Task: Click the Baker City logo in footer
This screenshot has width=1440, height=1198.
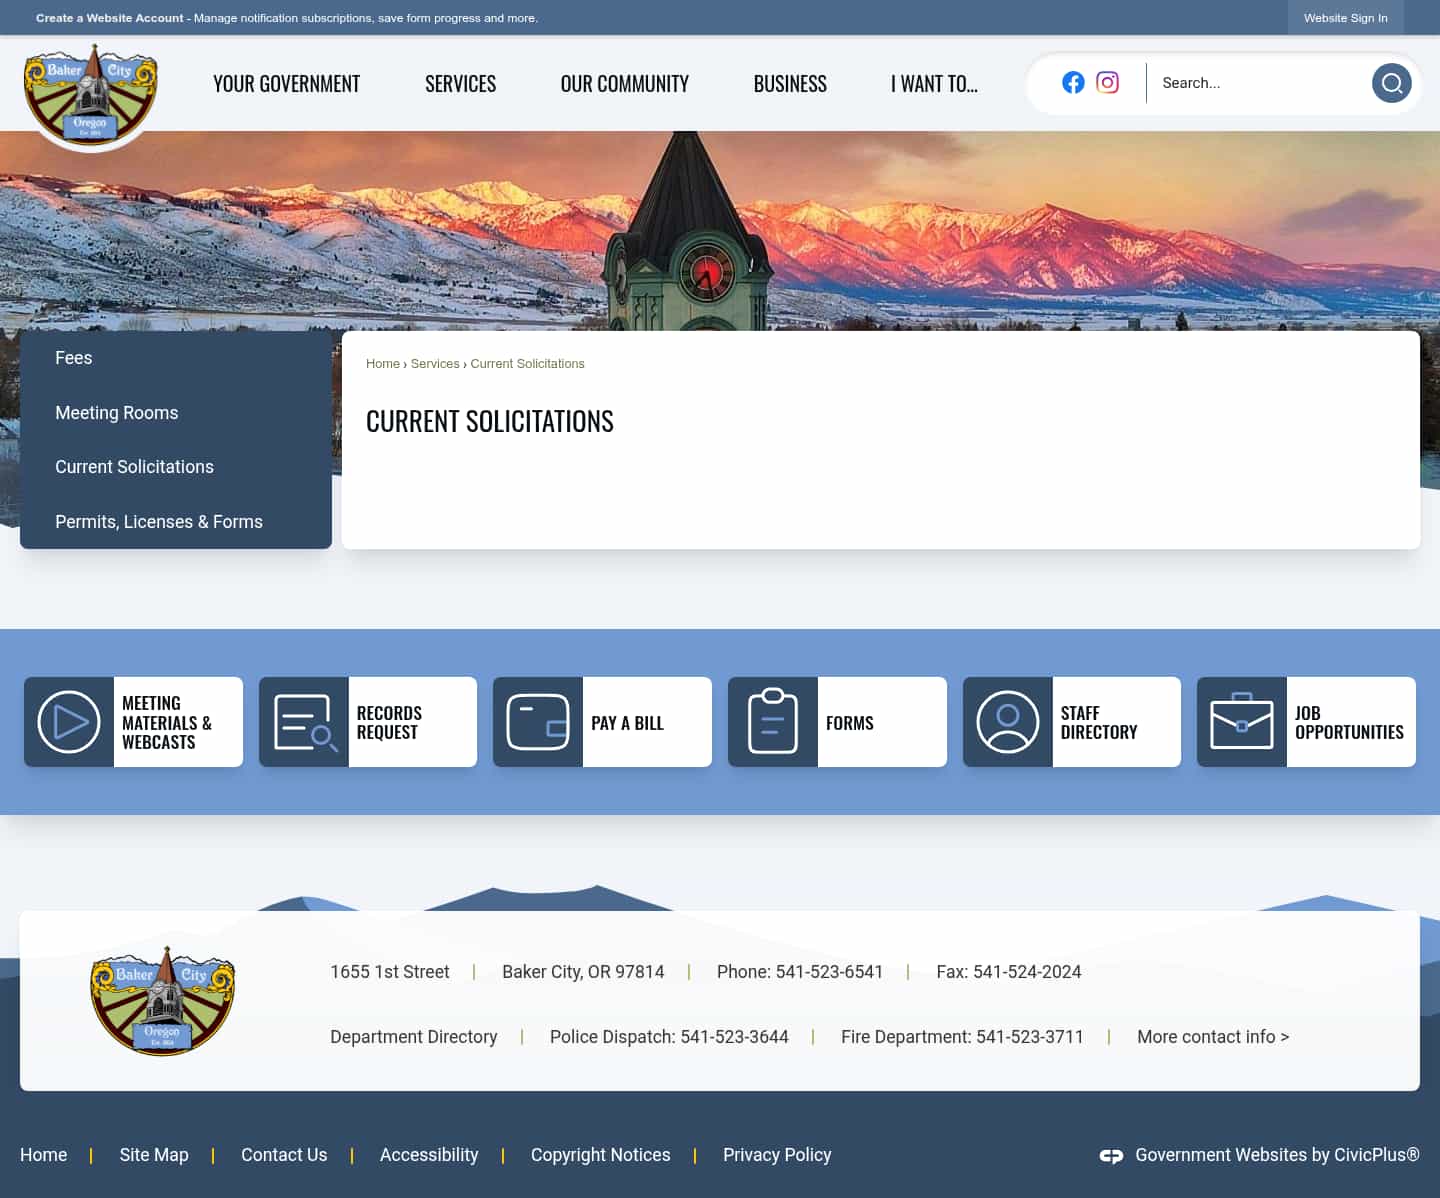Action: (163, 1001)
